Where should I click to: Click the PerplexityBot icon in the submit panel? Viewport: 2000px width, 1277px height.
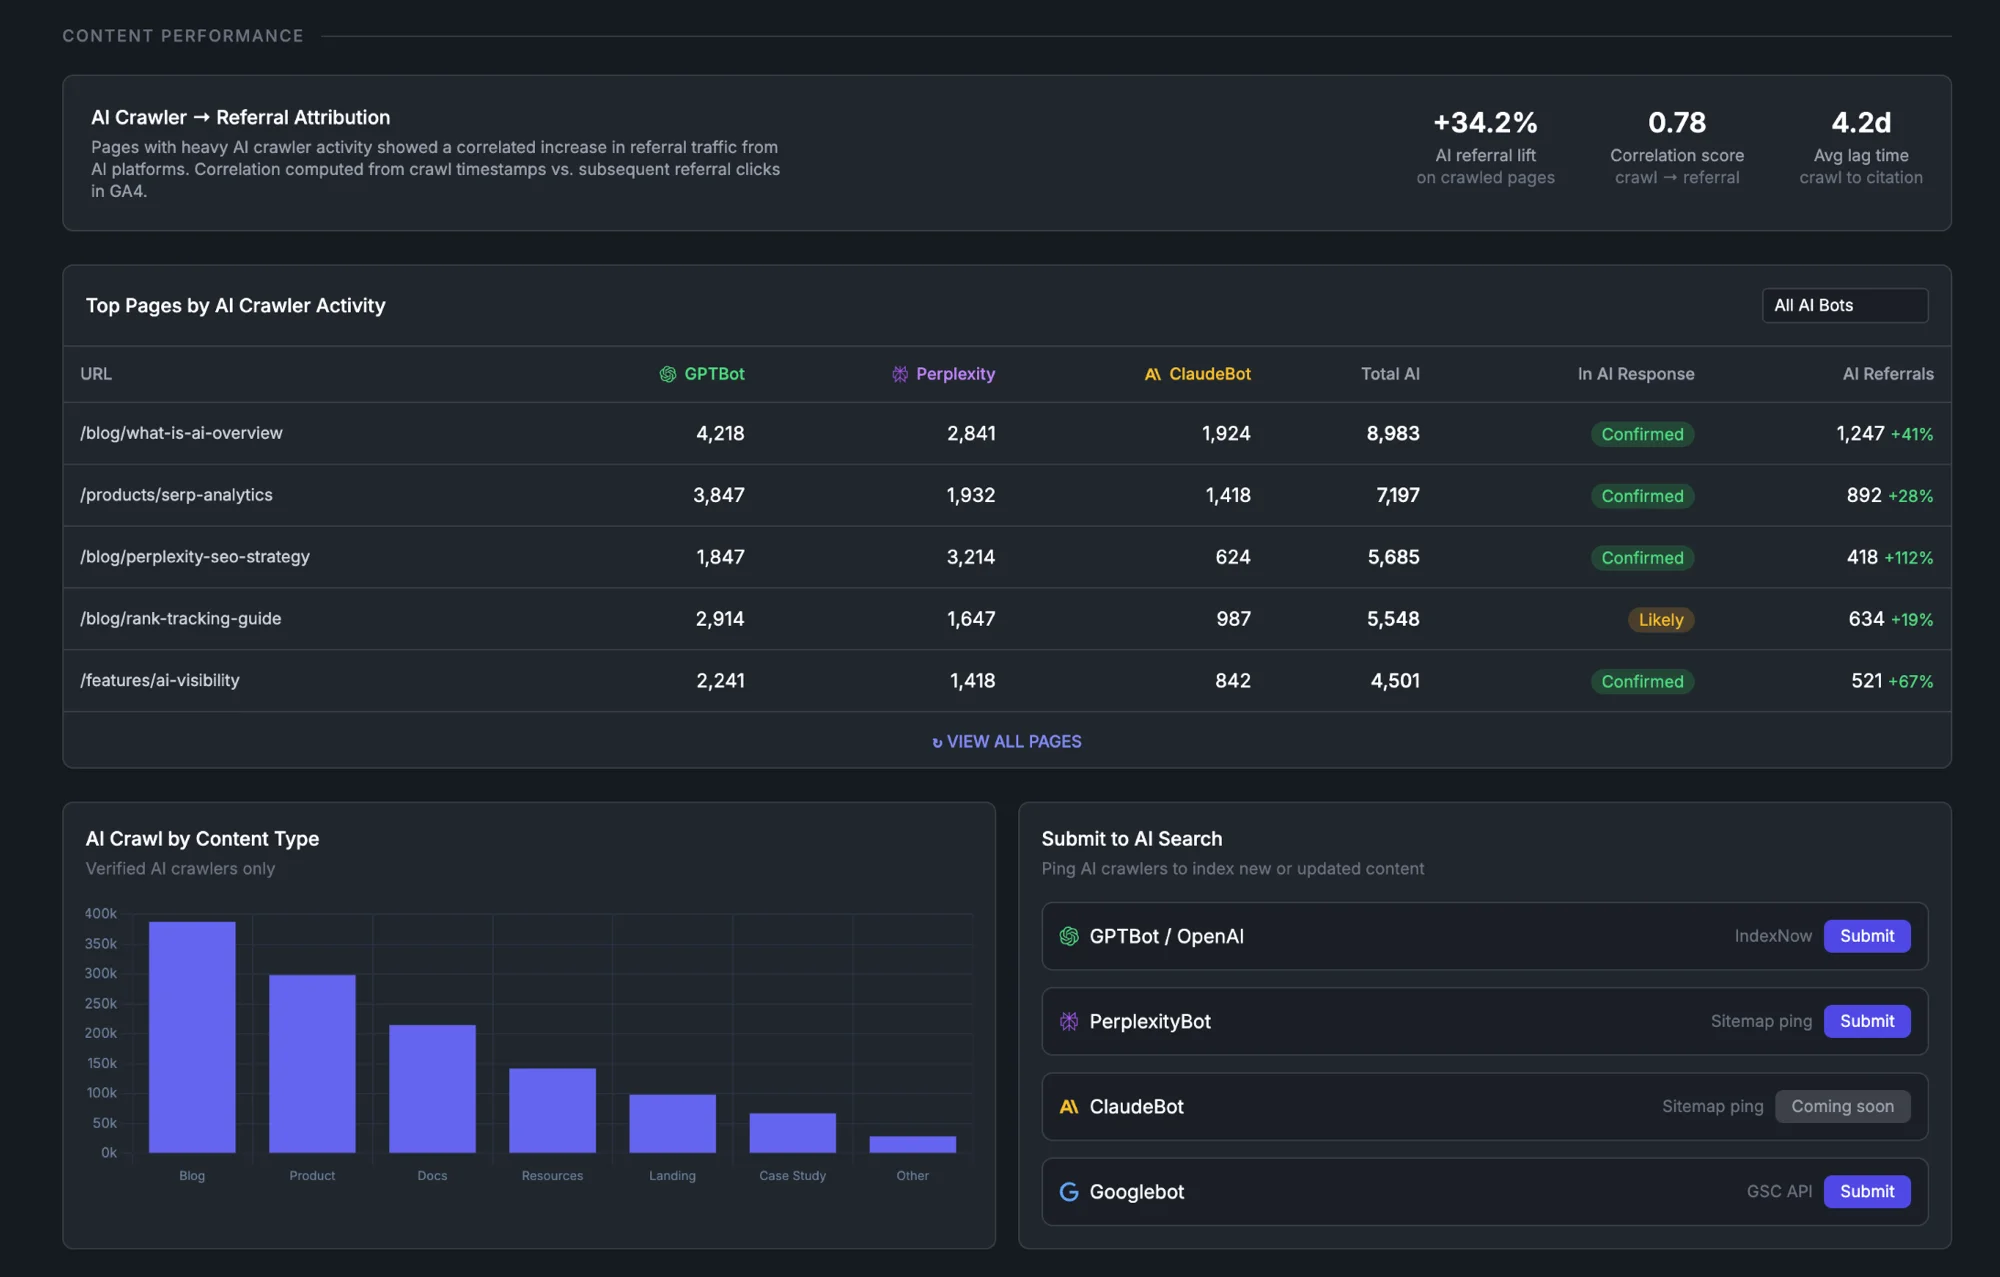(1068, 1021)
